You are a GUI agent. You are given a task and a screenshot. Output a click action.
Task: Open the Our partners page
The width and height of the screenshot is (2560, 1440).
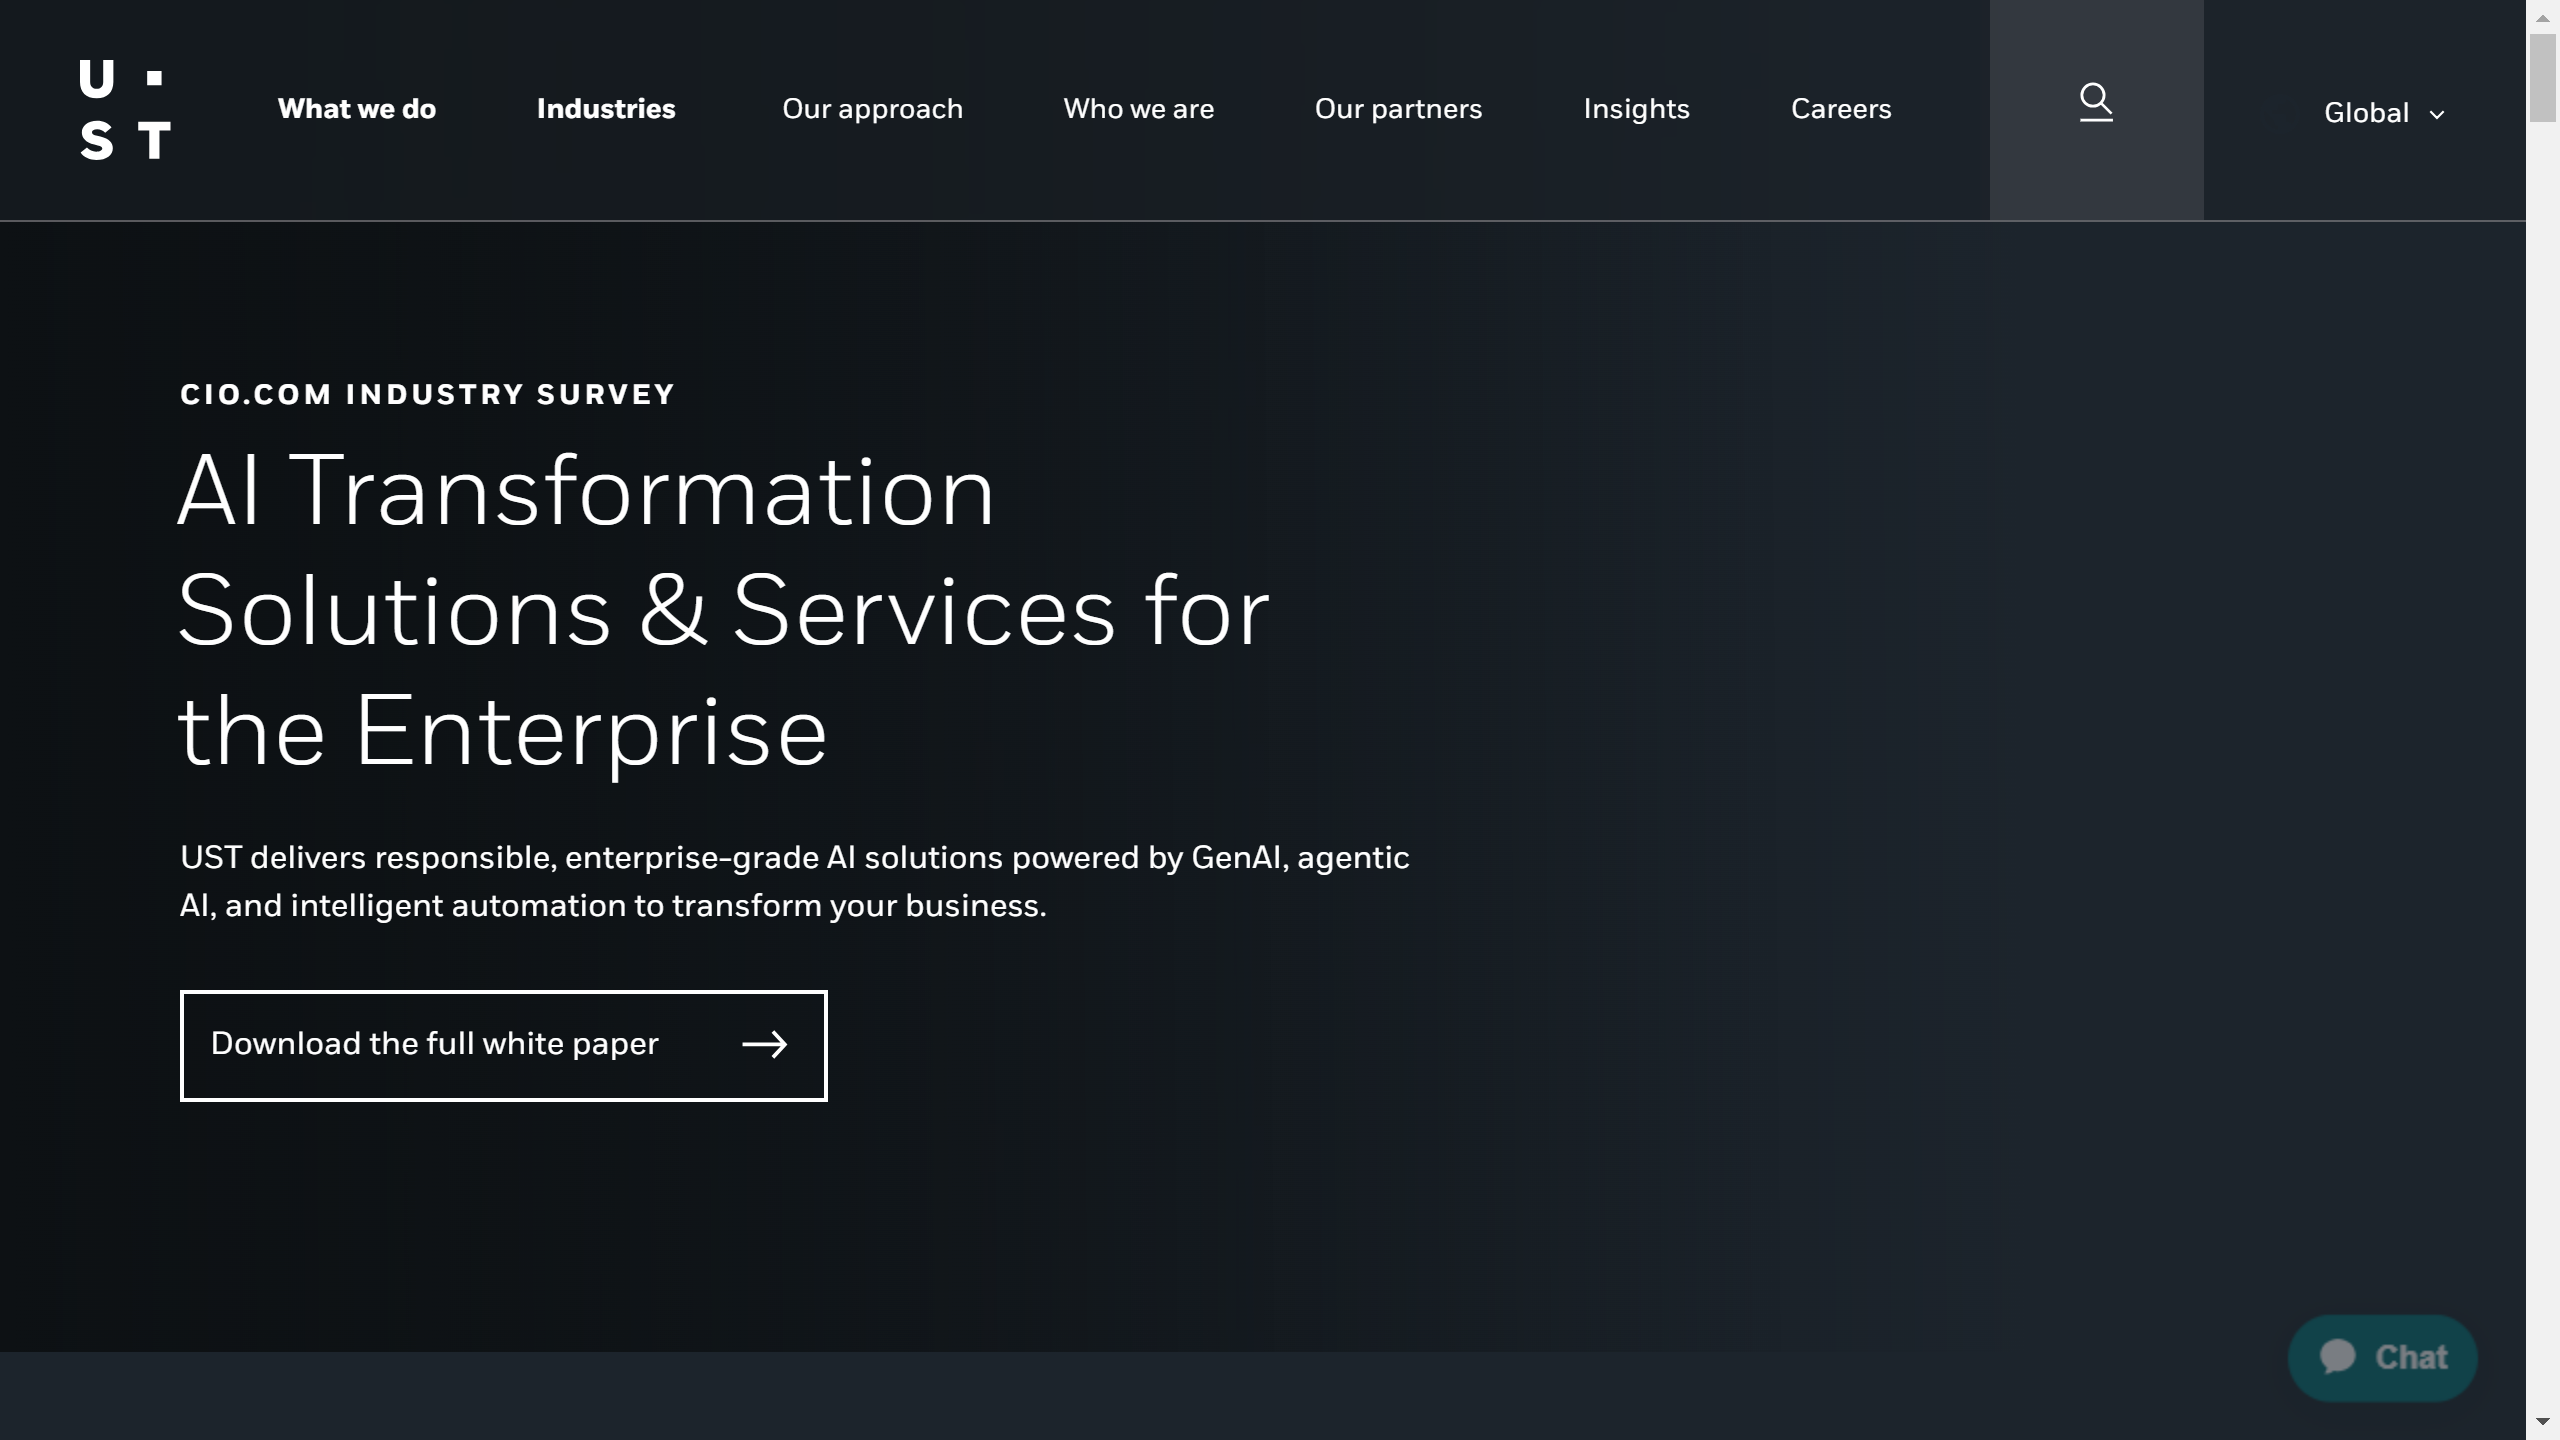tap(1398, 109)
